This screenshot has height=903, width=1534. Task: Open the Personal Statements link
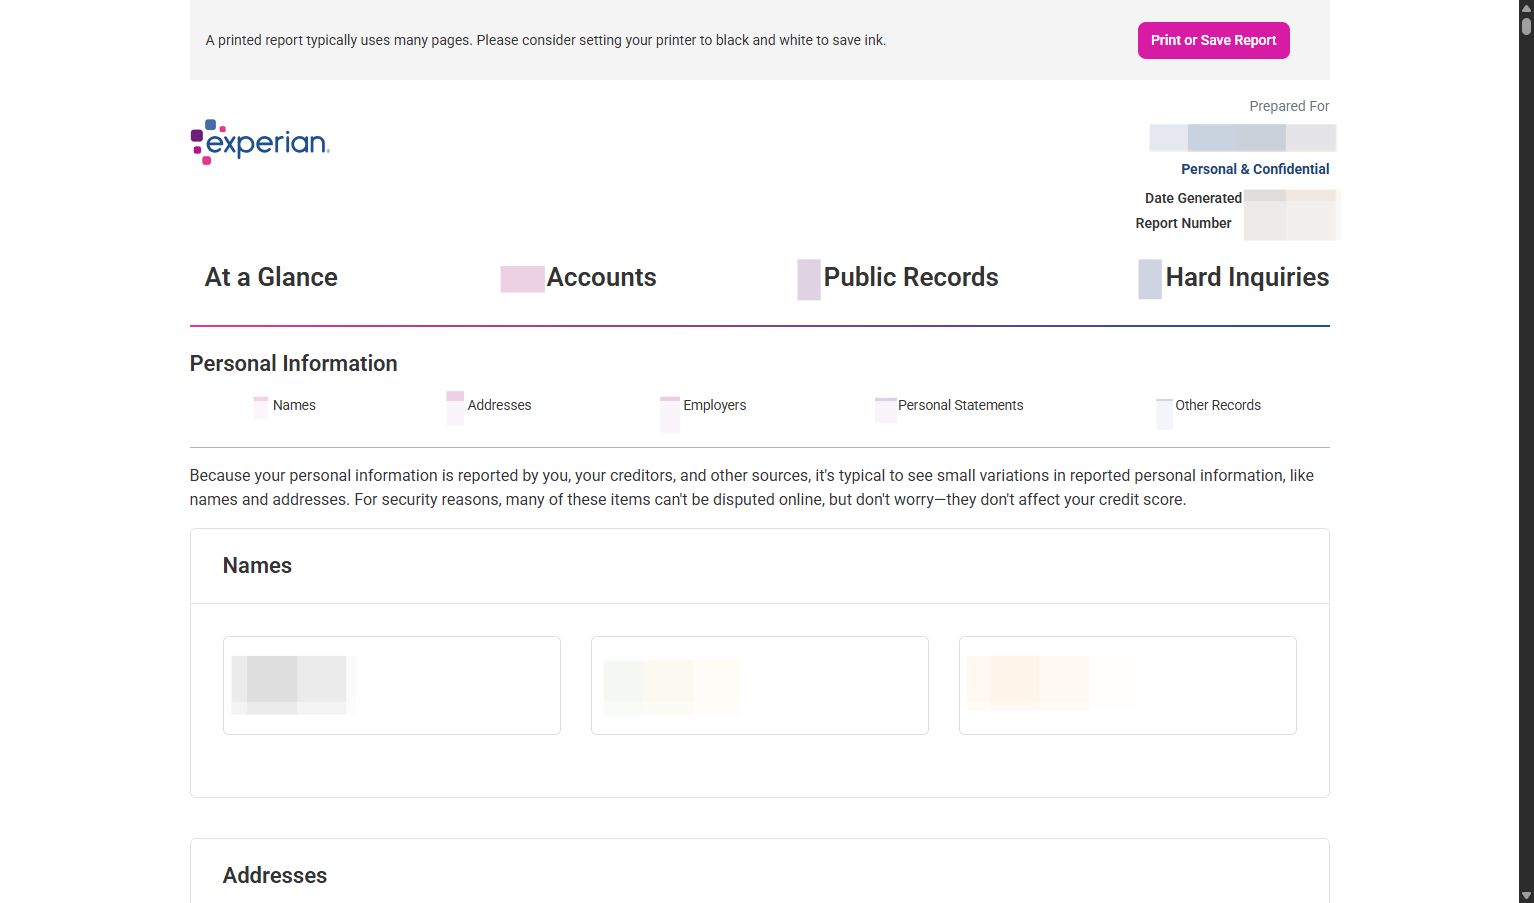pyautogui.click(x=960, y=405)
